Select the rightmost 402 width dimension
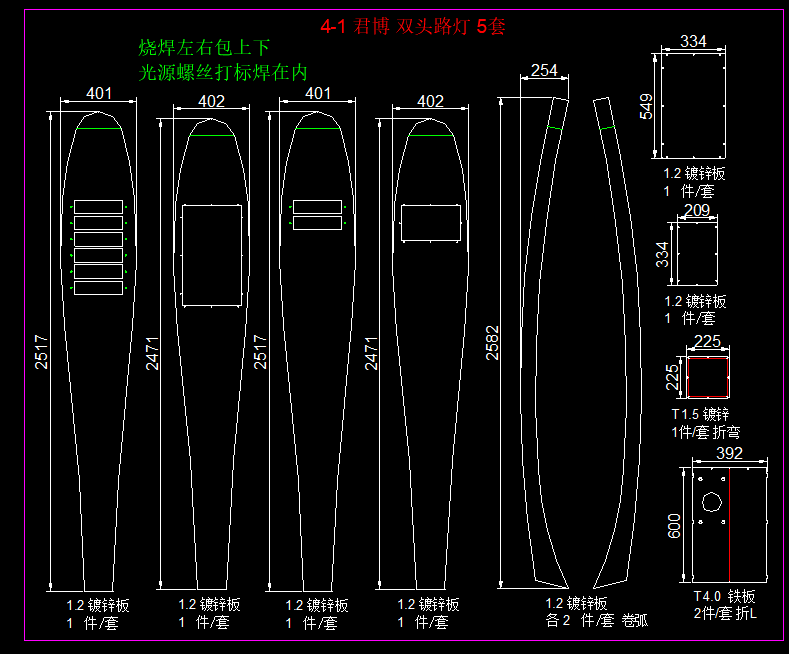Screen dimensions: 789x654 pos(430,101)
